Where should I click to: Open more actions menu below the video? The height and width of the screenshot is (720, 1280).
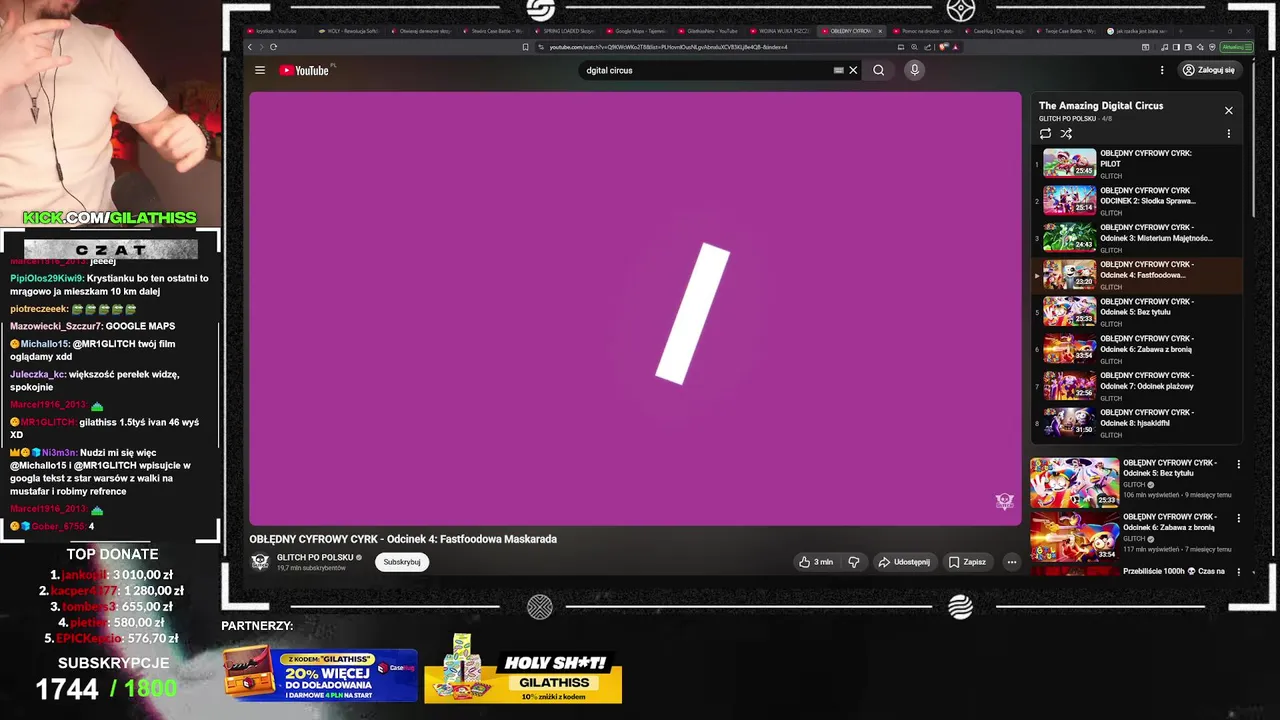point(1011,562)
